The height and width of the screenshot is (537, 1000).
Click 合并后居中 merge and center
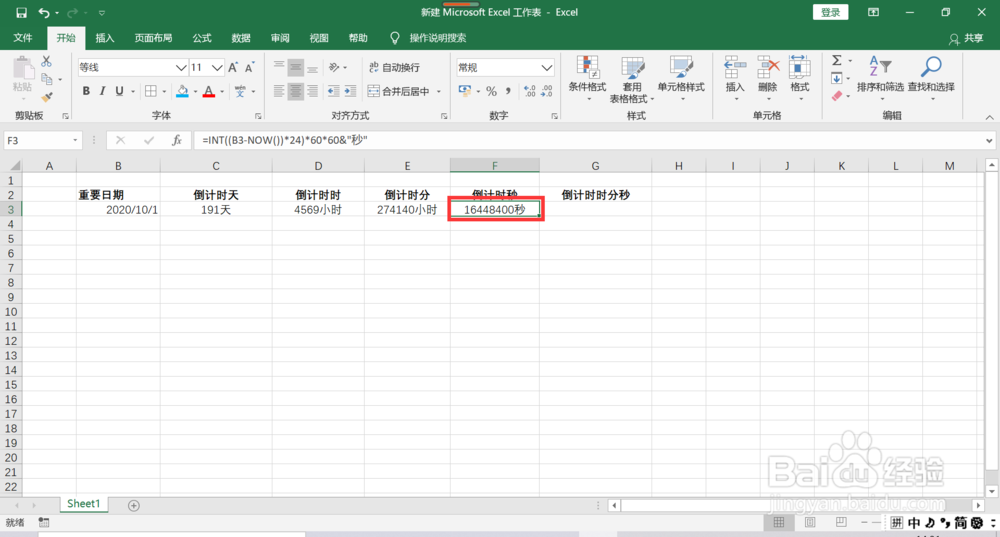coord(399,91)
